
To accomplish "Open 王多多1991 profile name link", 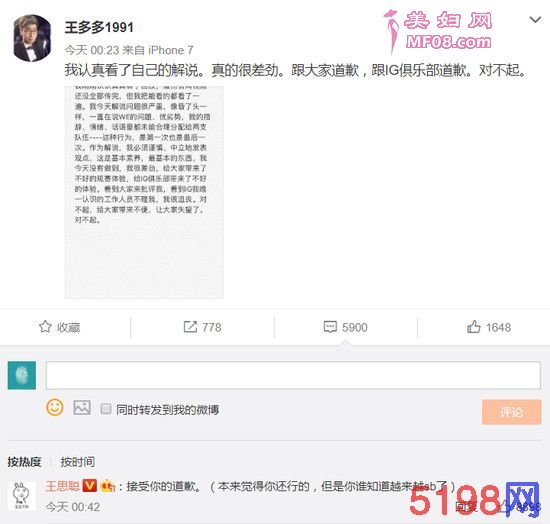I will pyautogui.click(x=99, y=27).
